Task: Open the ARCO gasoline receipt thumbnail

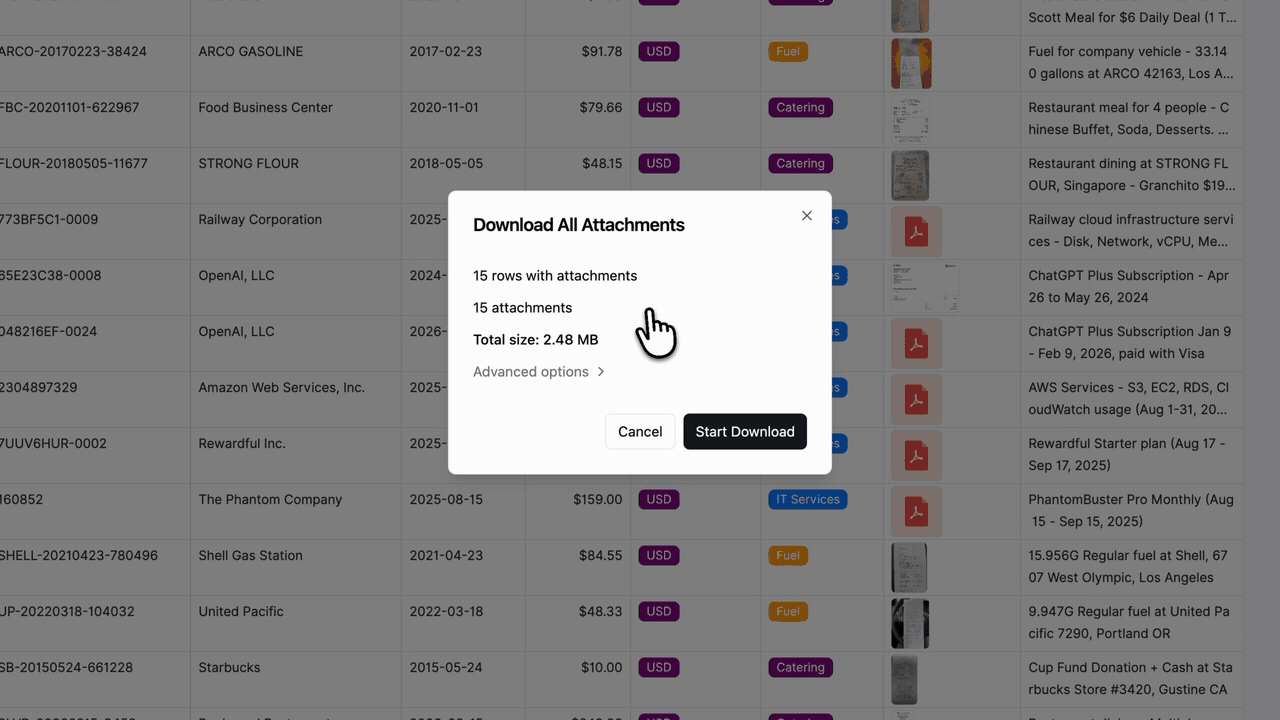Action: [x=911, y=63]
